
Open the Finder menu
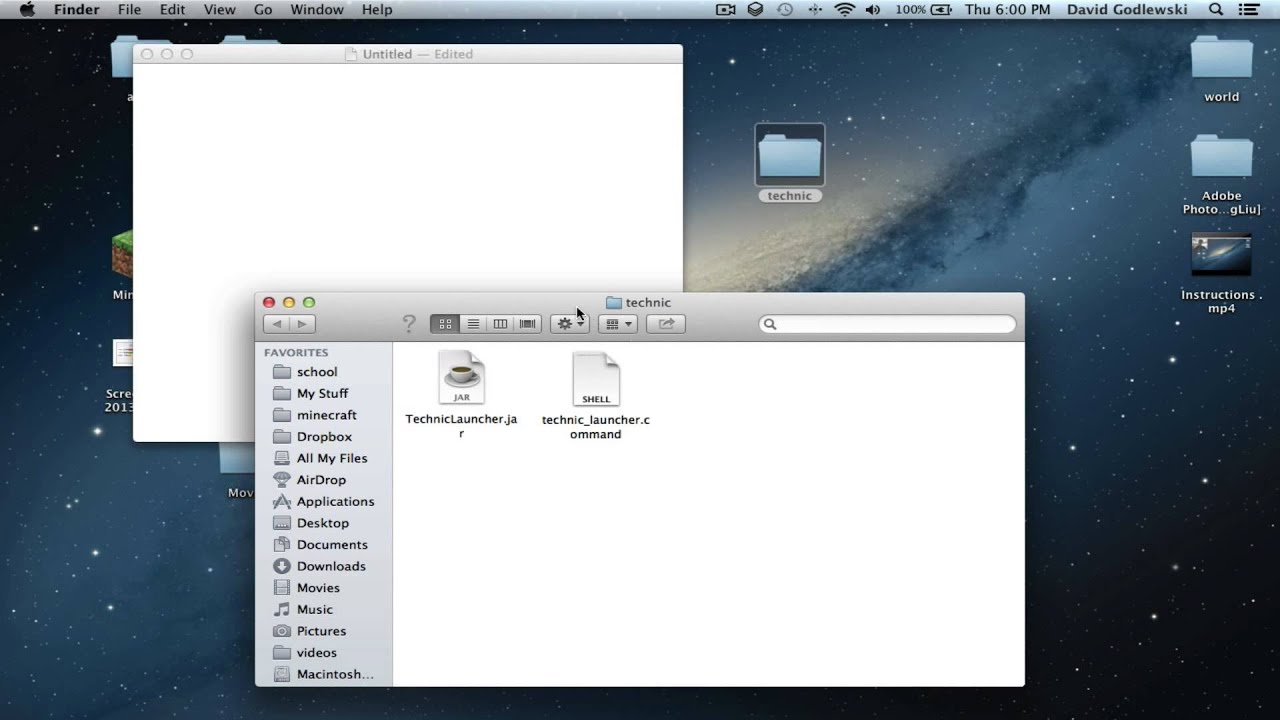pos(76,9)
